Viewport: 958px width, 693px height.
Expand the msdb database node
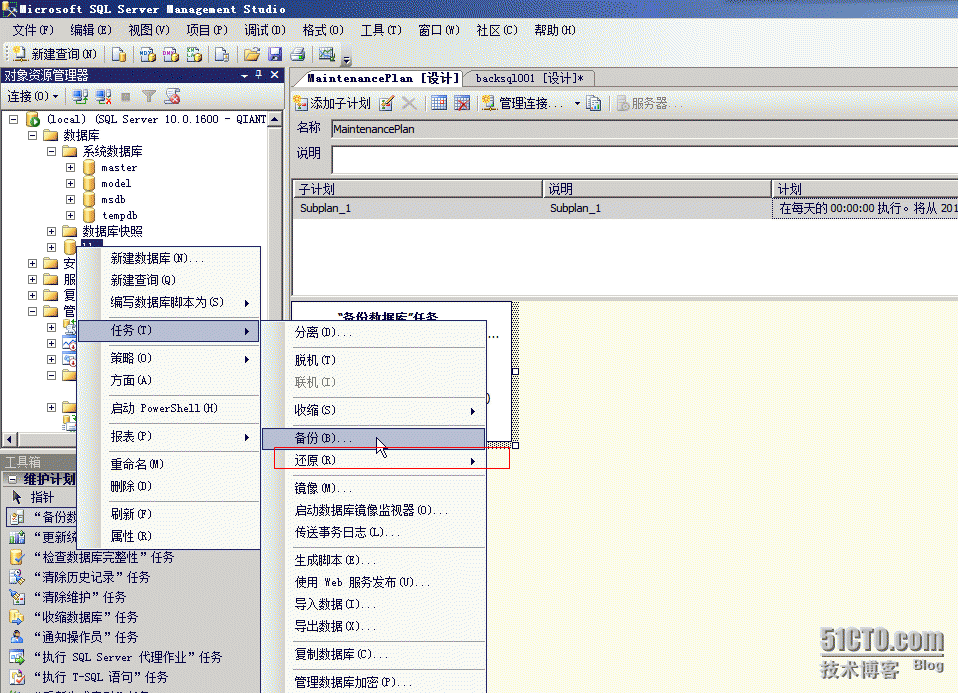70,199
